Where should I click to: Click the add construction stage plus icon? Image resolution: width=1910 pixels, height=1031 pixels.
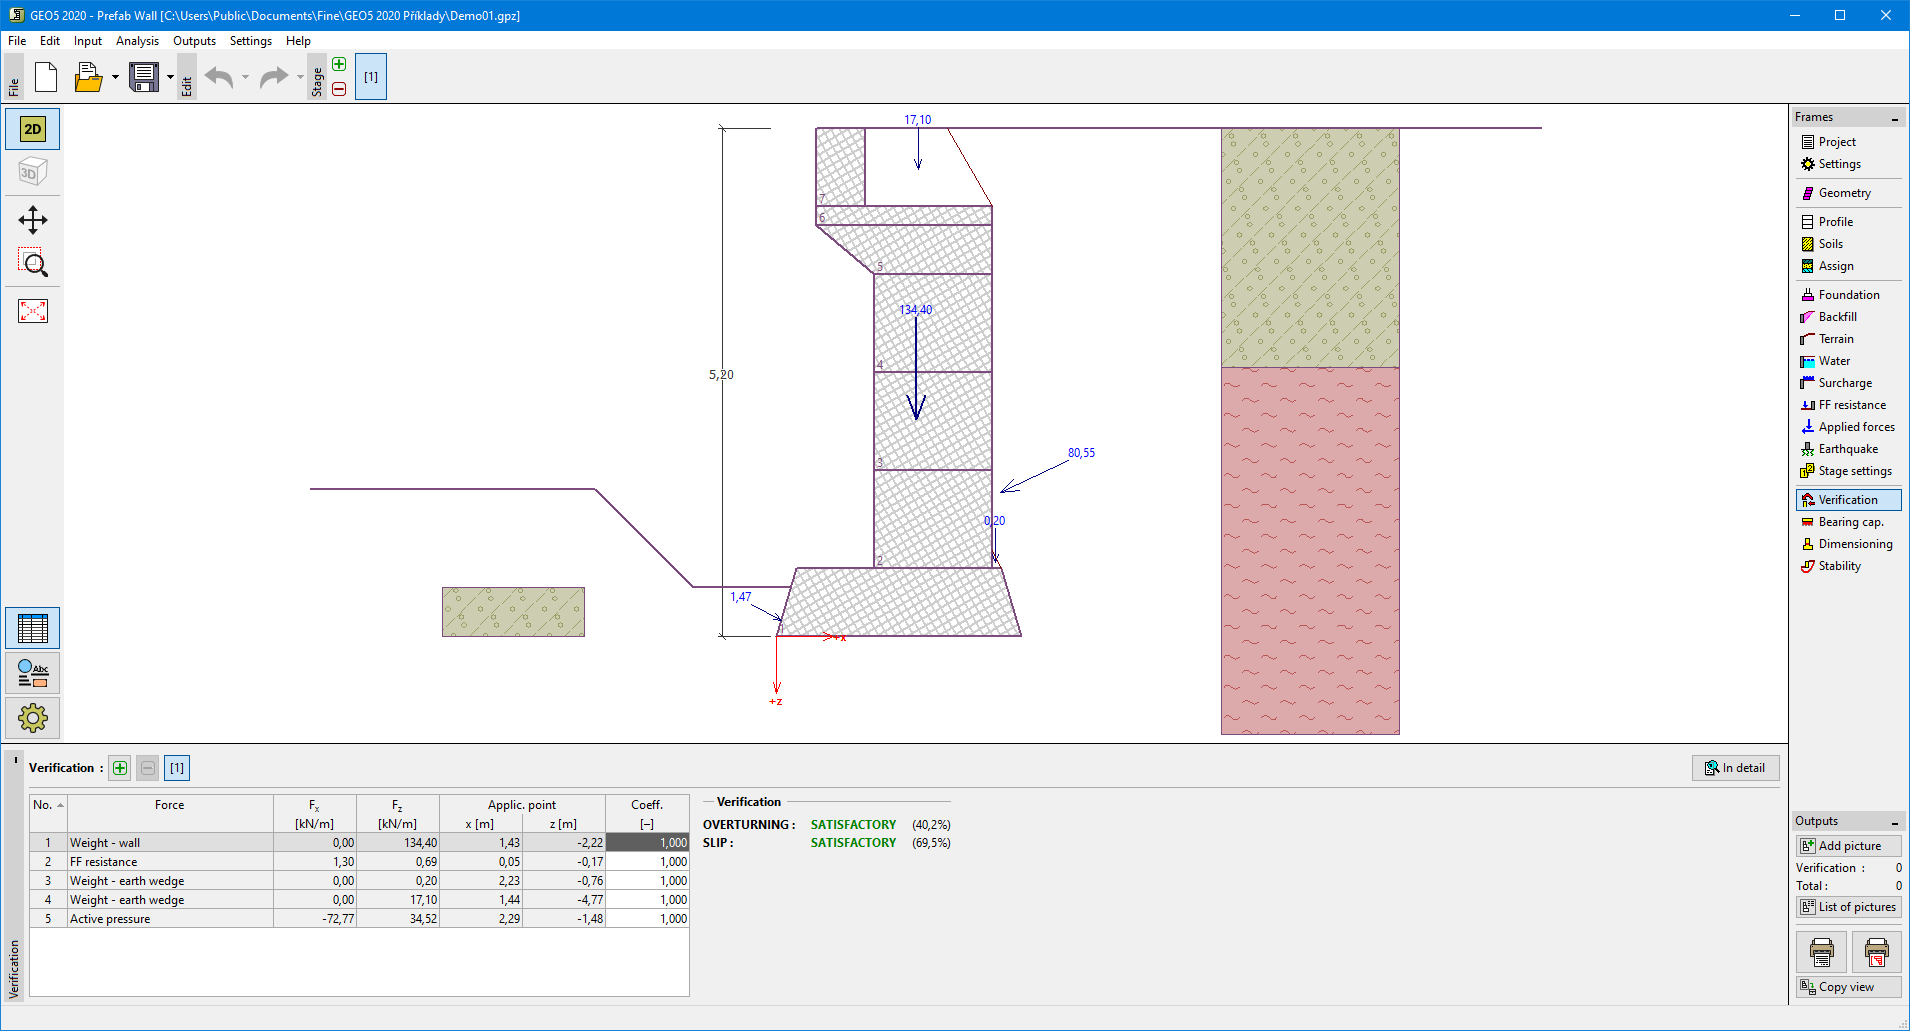[339, 65]
